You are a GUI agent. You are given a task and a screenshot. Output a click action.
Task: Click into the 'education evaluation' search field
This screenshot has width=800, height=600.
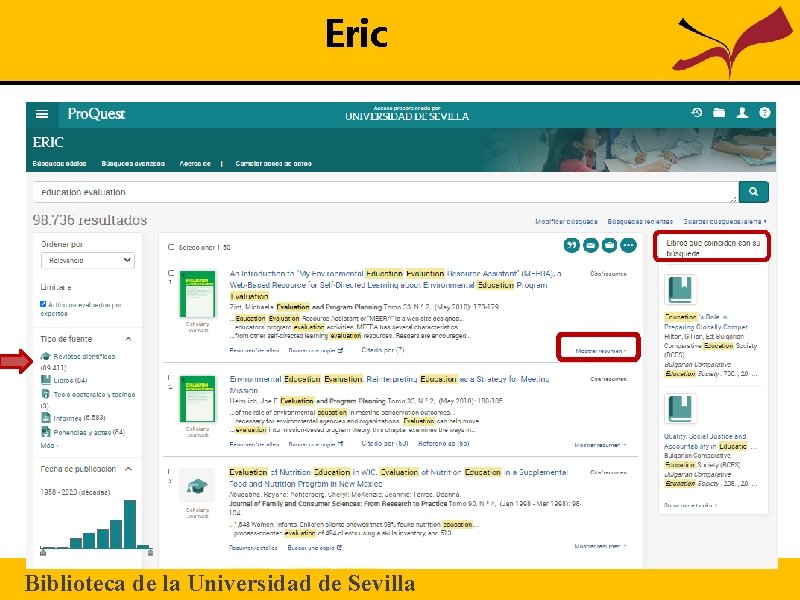385,192
